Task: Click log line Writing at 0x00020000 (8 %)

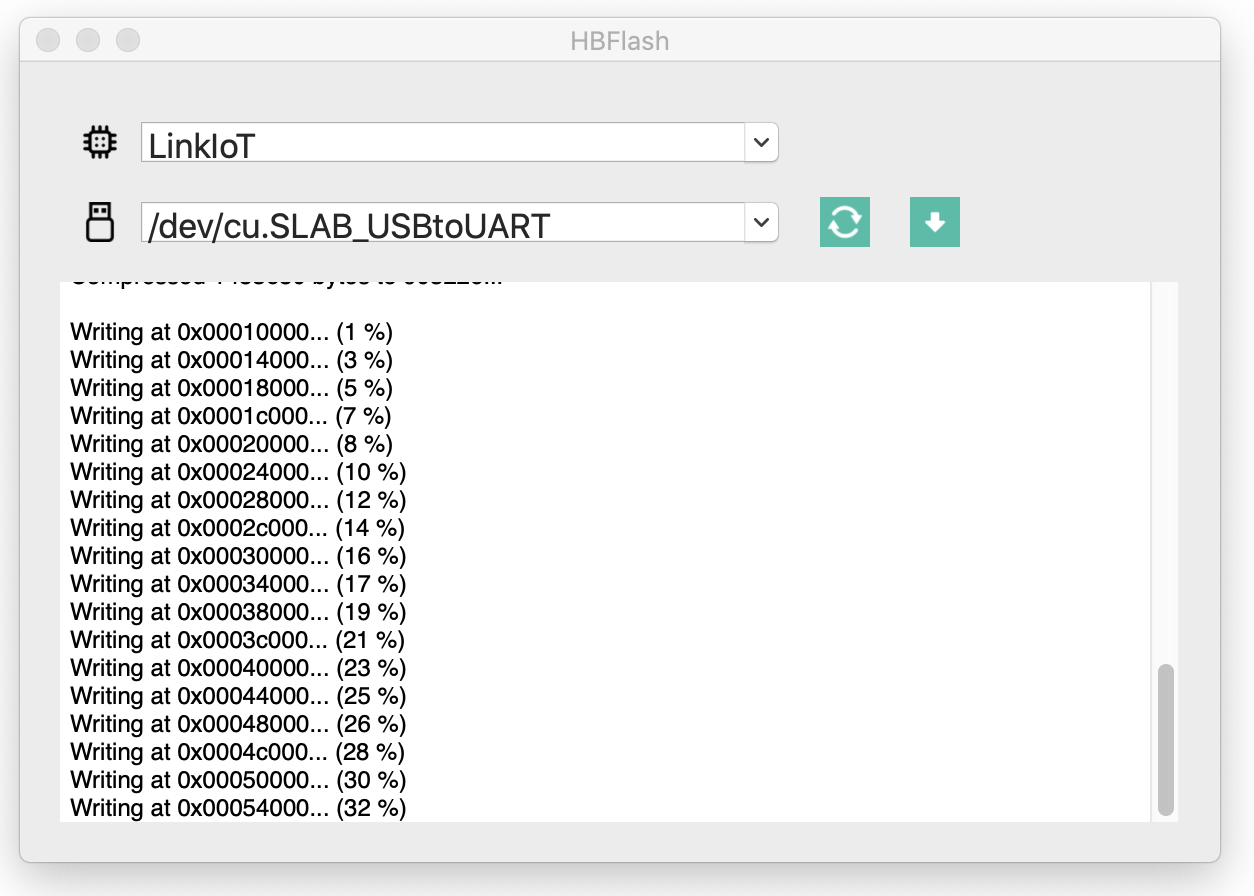Action: (x=232, y=443)
